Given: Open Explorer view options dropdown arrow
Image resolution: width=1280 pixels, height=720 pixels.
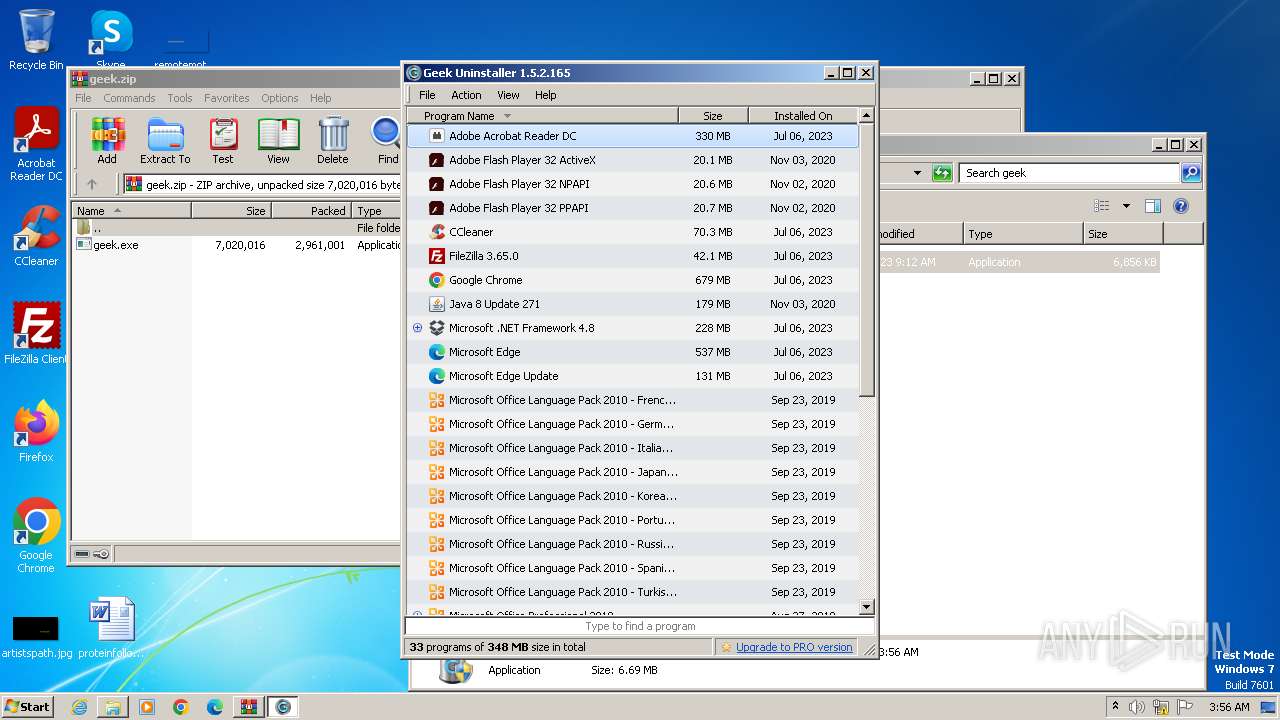Looking at the screenshot, I should click(x=1126, y=206).
